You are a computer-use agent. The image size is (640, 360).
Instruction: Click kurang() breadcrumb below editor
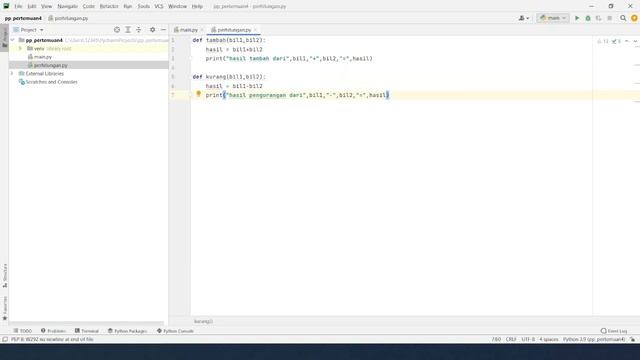coord(203,322)
